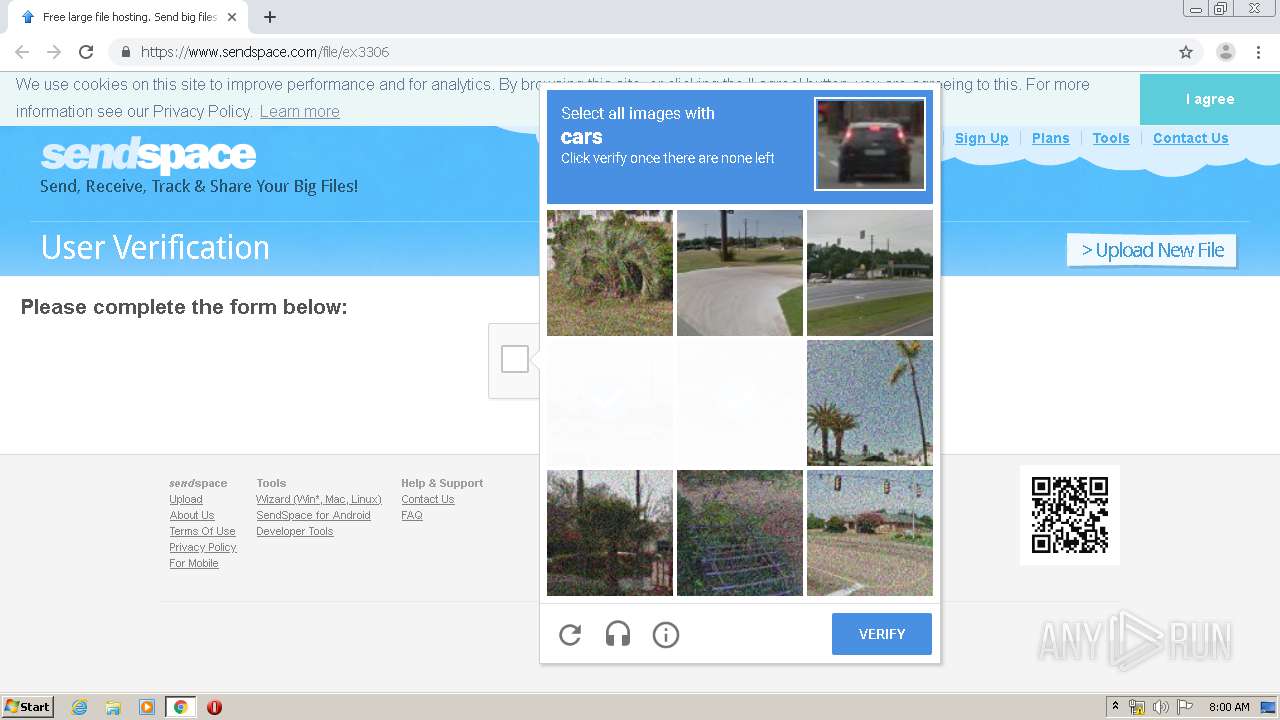Reload the sendspace page
Screen dimensions: 1280x720
coord(86,52)
